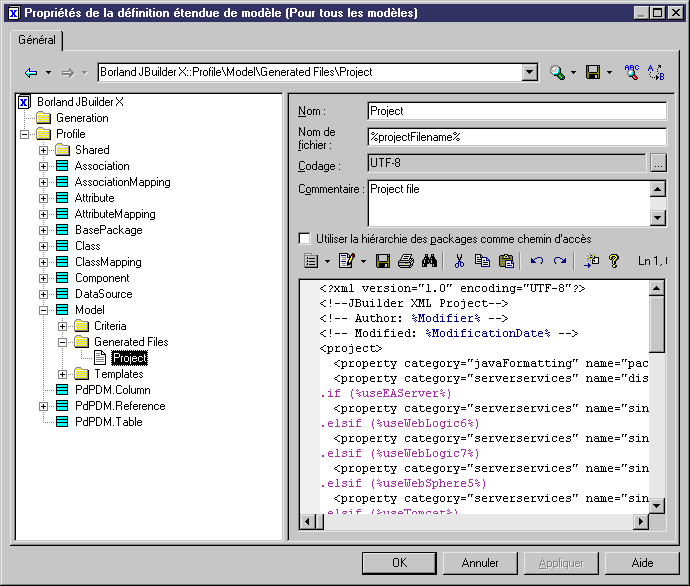Click the Undo arrow icon
Screen dimensions: 690x586
pos(536,261)
